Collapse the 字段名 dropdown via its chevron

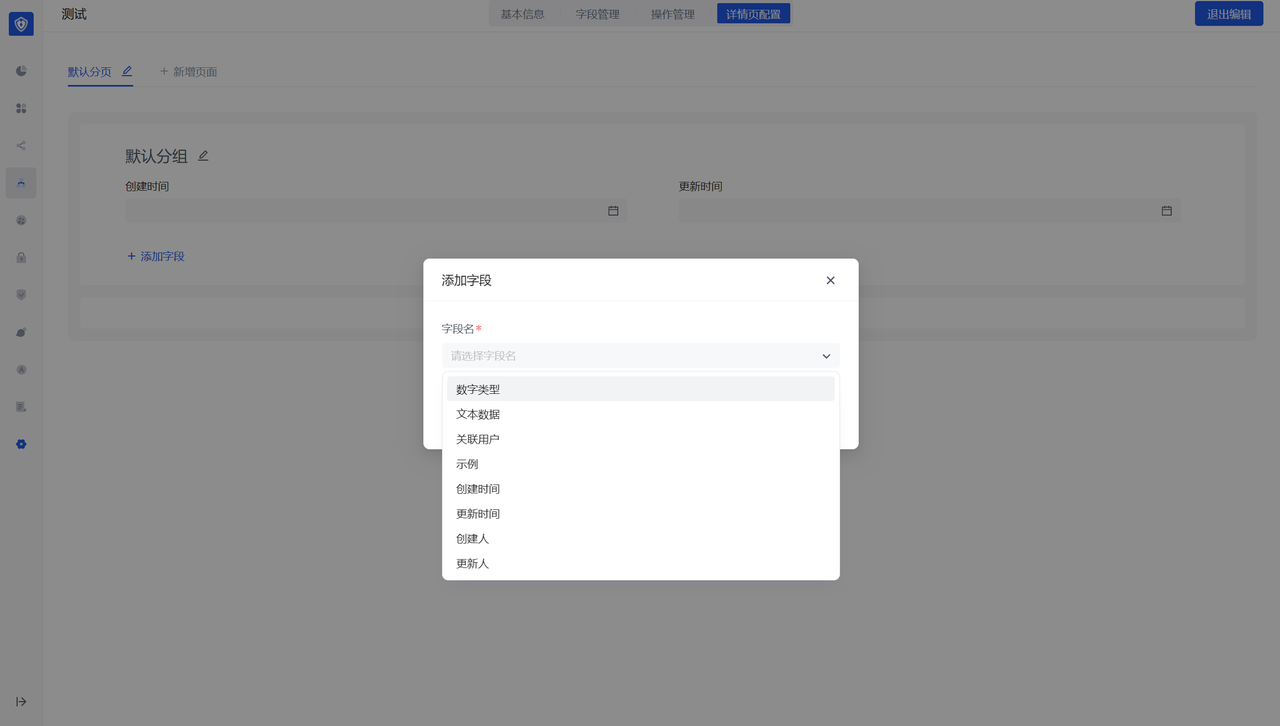tap(826, 356)
